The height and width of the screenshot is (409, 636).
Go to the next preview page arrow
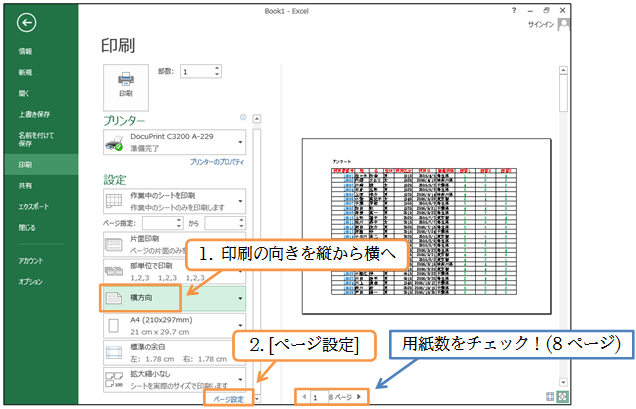(x=360, y=397)
